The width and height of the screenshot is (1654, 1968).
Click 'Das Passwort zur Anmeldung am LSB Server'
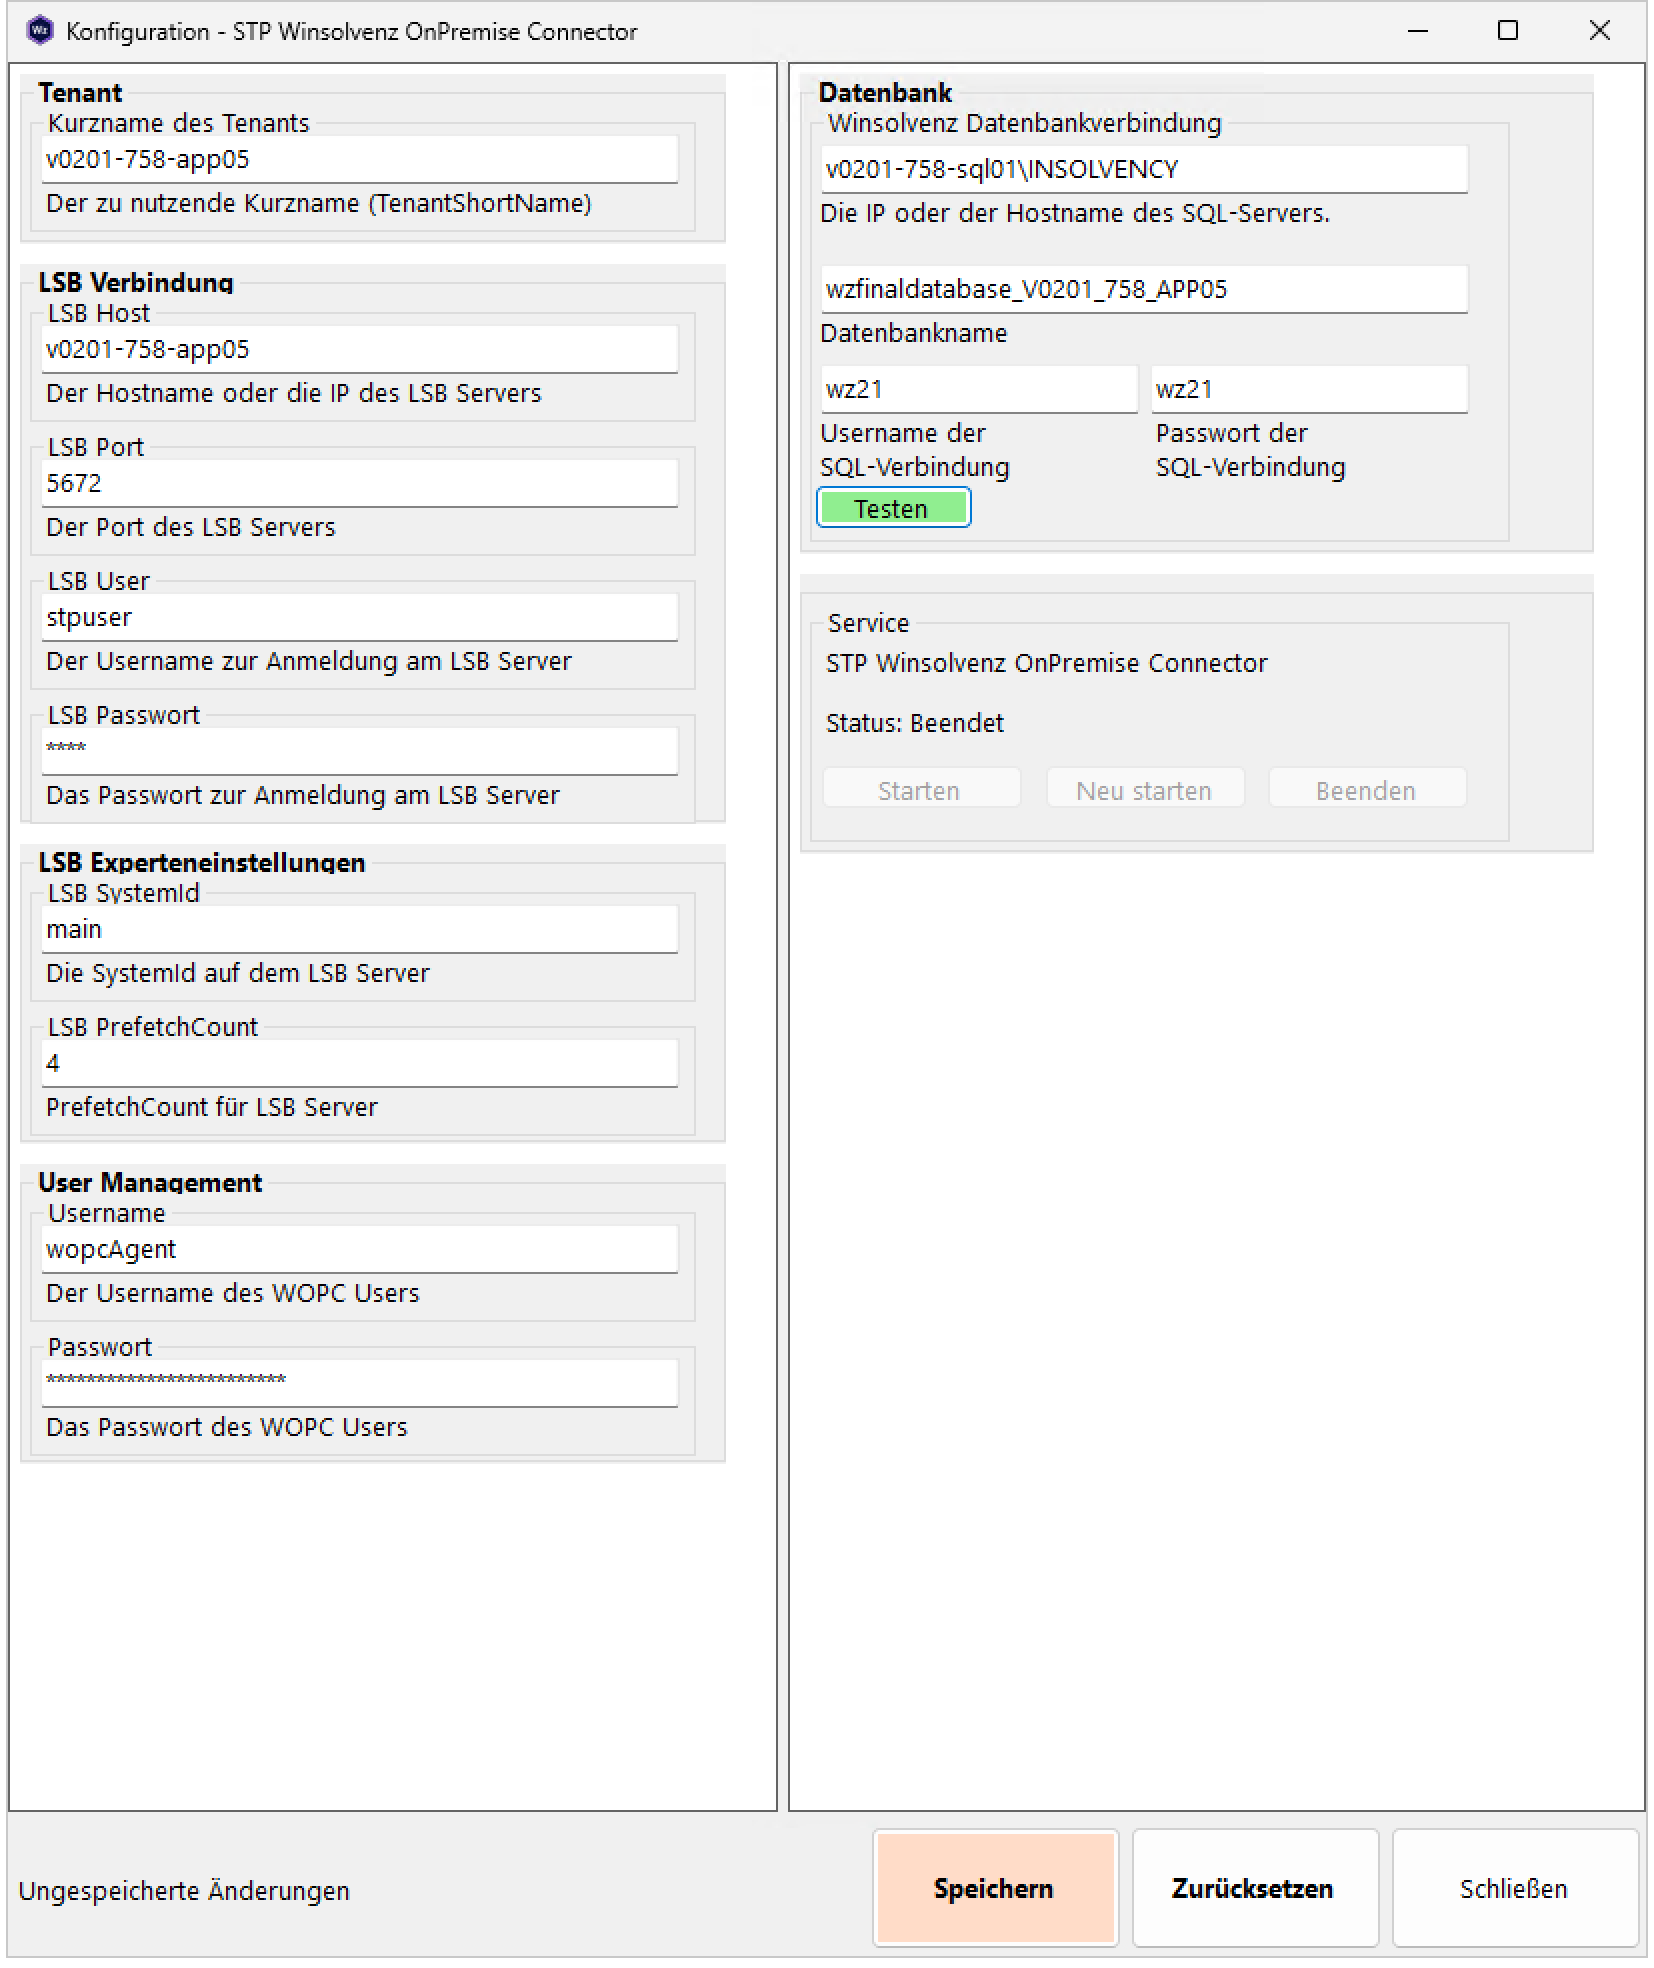(303, 795)
